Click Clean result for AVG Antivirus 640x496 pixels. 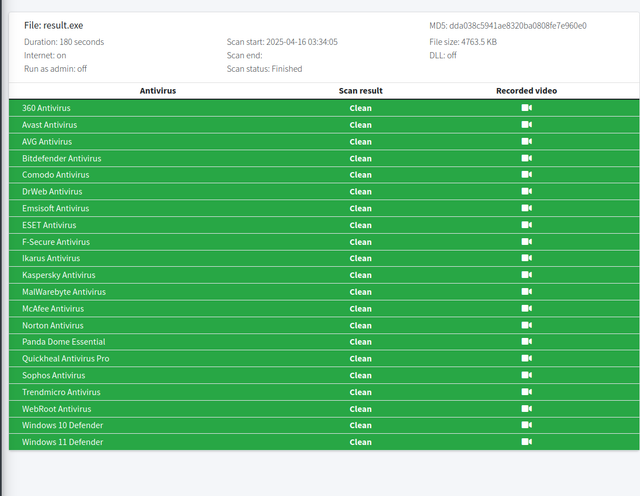(360, 142)
